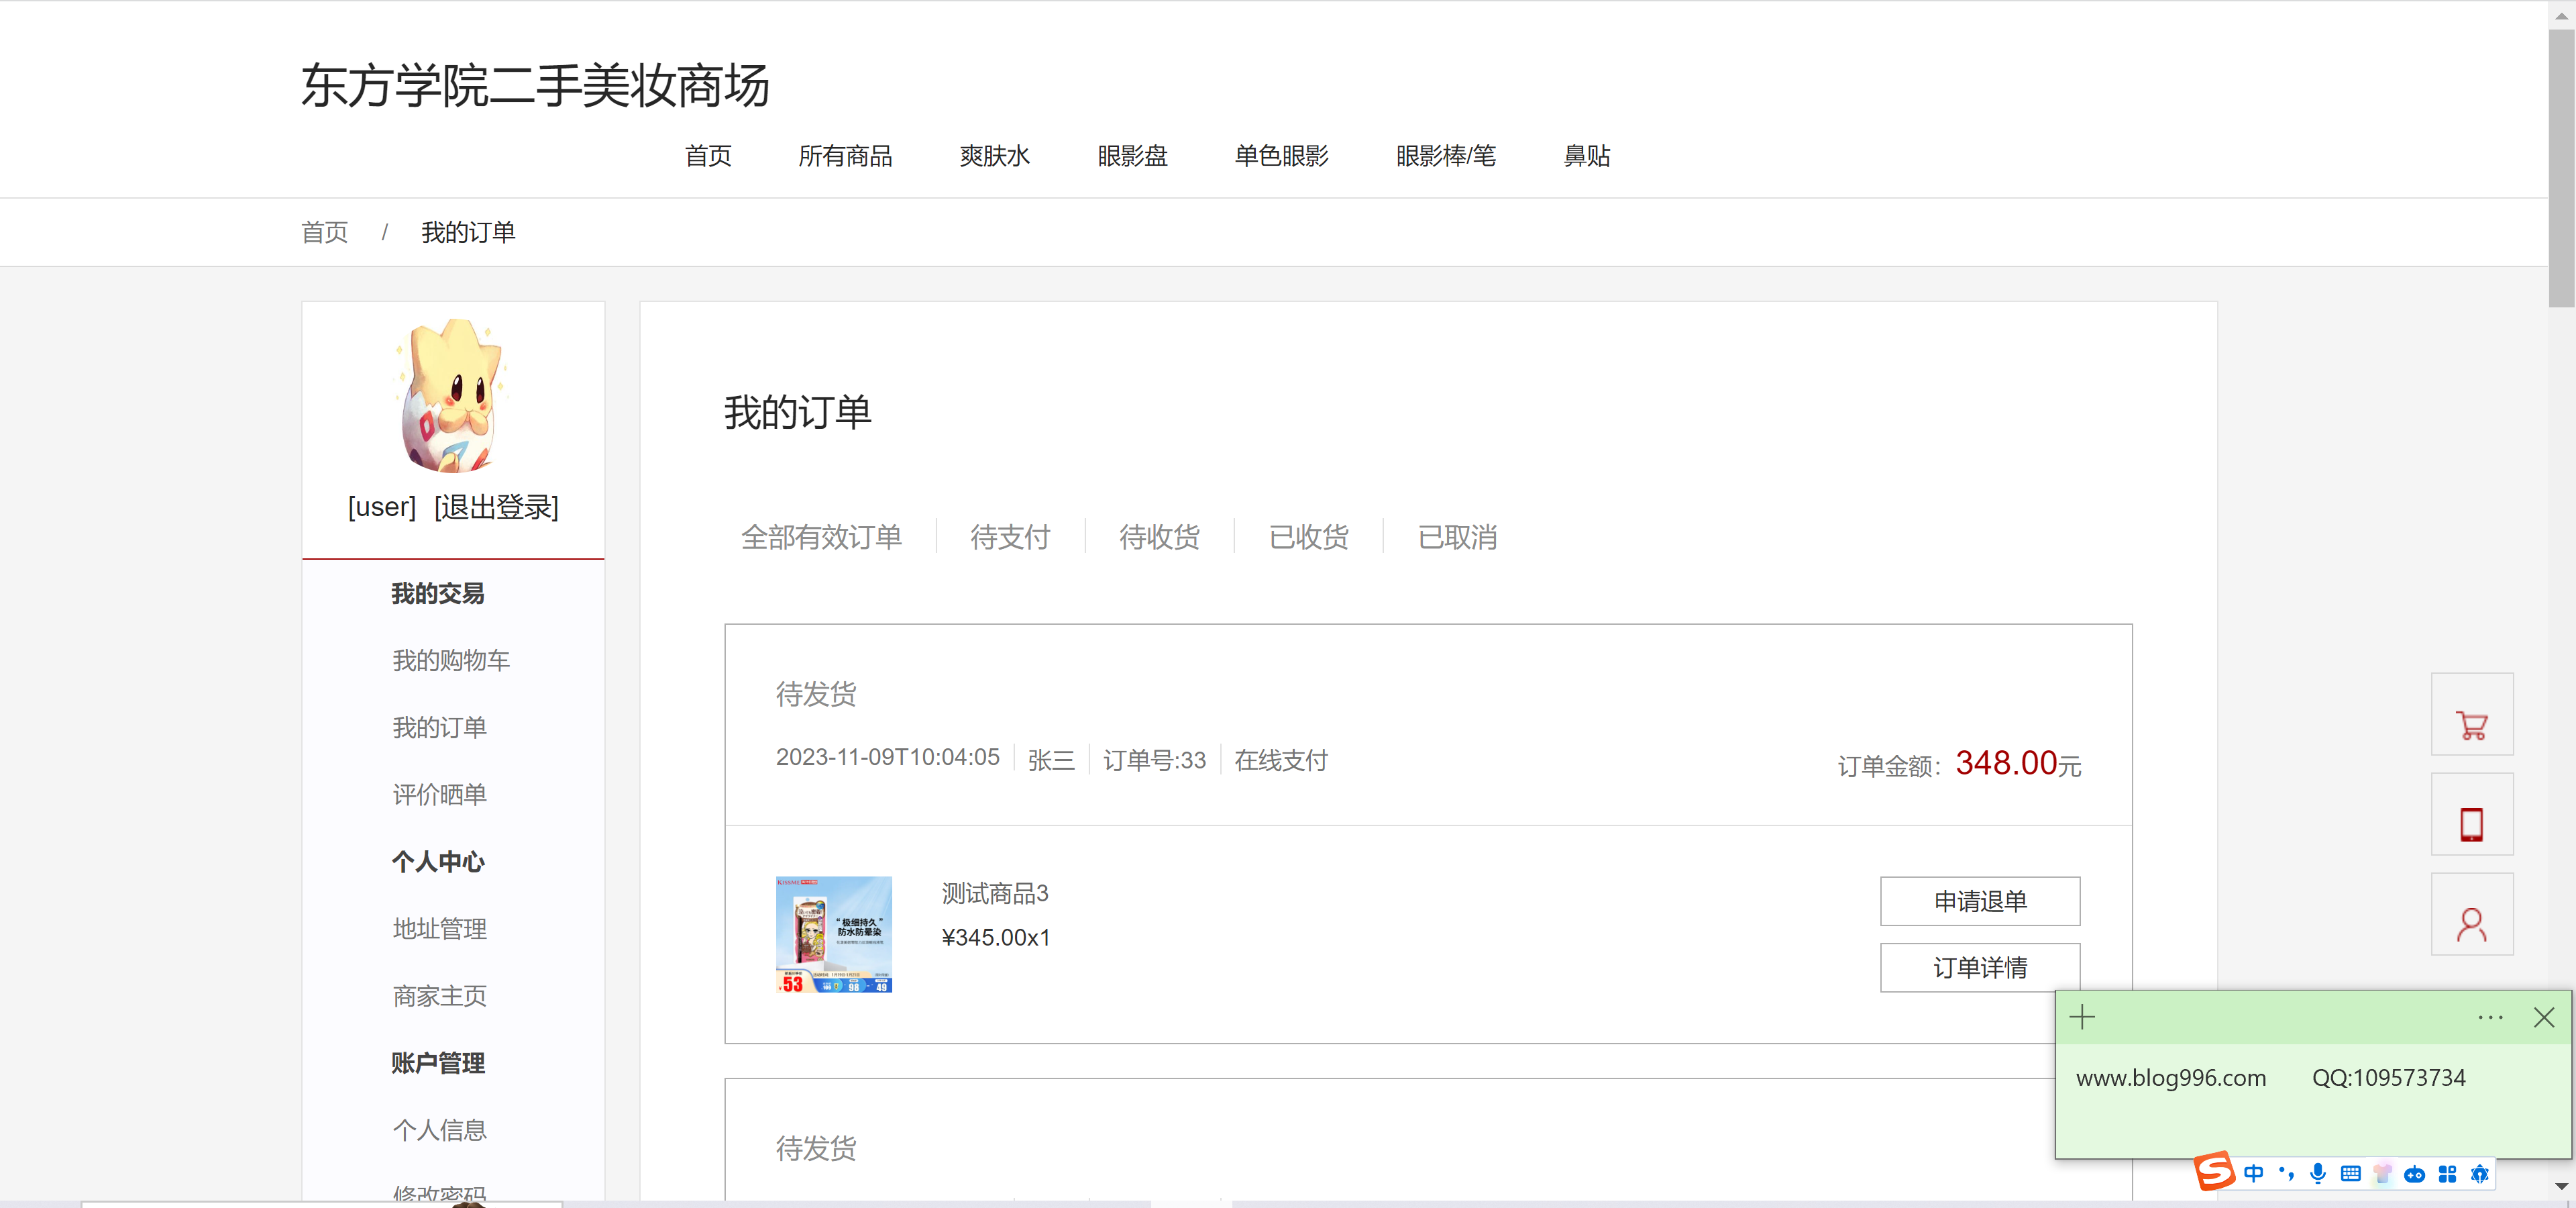Open 订单详情 for order 33
Screen dimensions: 2576x1208
click(1980, 967)
